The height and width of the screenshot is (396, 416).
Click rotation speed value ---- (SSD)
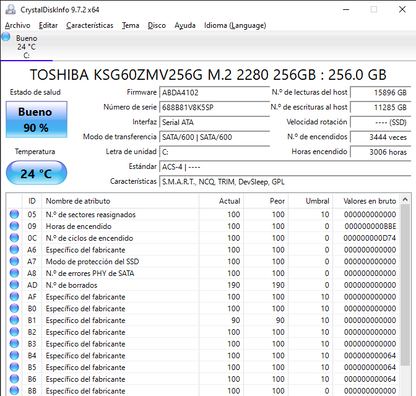[381, 122]
